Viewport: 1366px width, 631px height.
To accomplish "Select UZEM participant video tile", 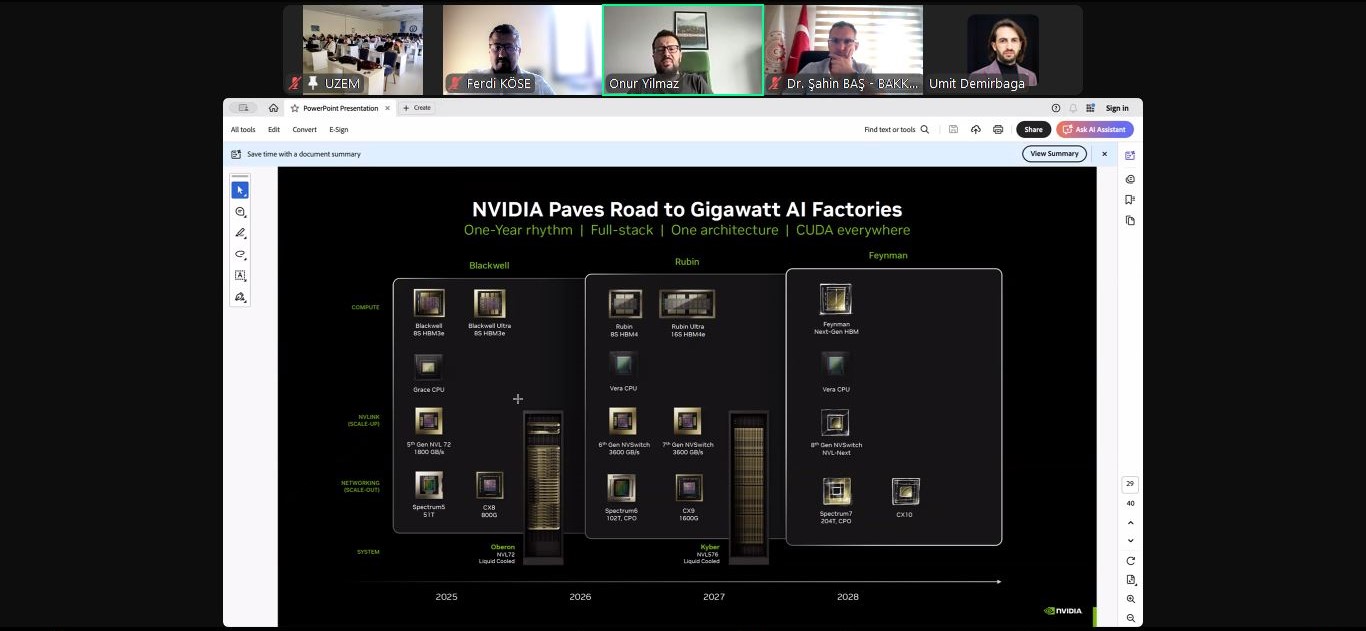I will [x=363, y=50].
